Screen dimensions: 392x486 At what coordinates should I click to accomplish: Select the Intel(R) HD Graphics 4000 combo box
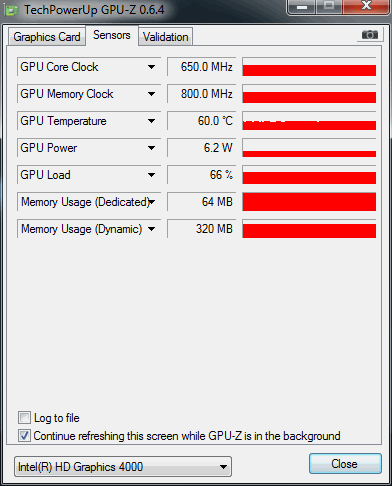(123, 467)
